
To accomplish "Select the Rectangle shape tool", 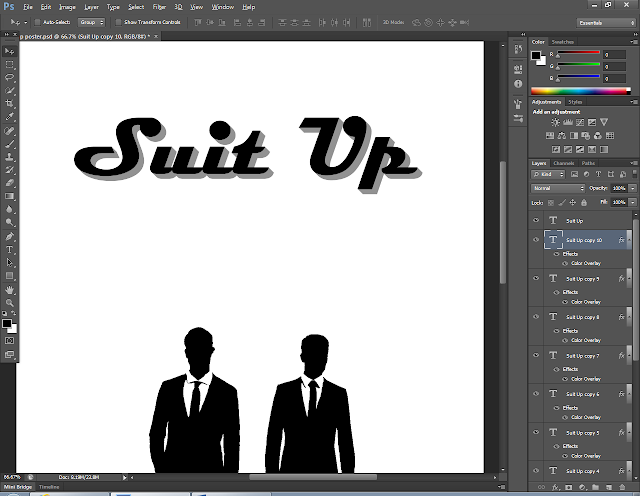I will (9, 276).
